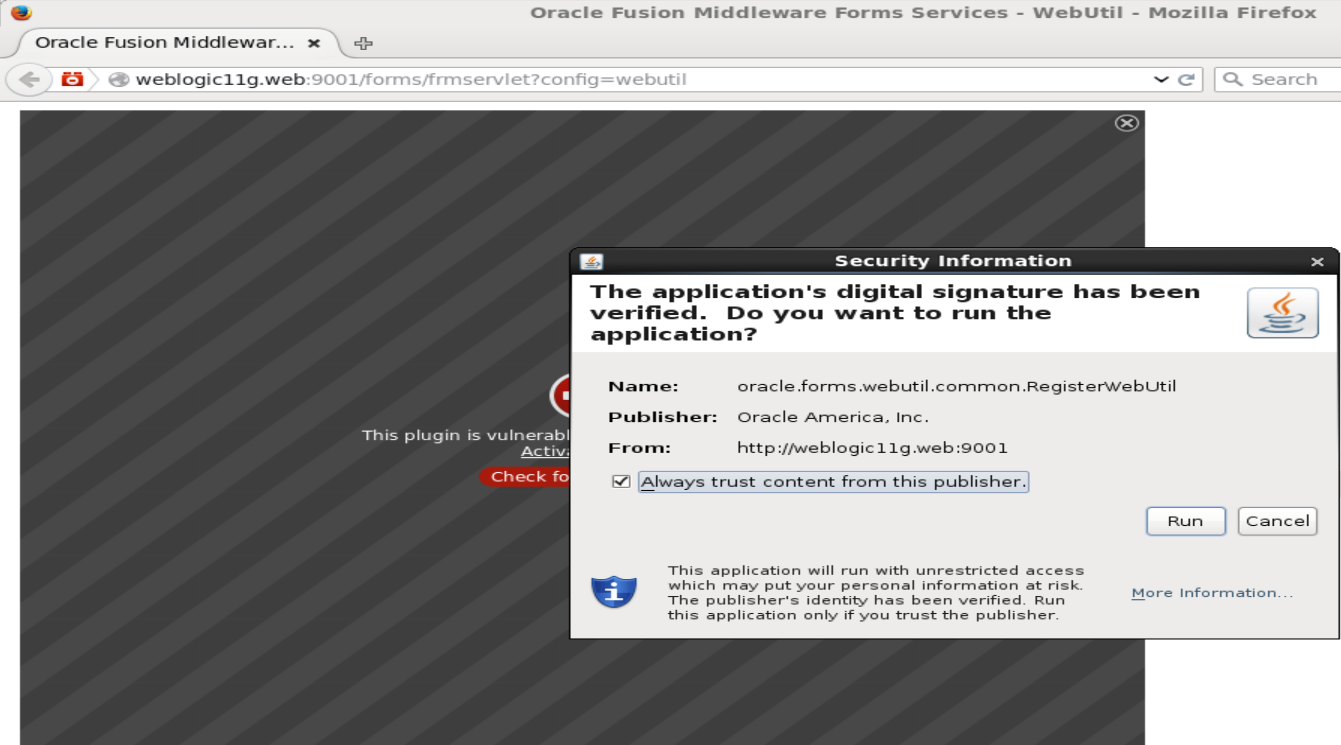The width and height of the screenshot is (1341, 745).
Task: Open the More Information link
Action: click(1212, 593)
